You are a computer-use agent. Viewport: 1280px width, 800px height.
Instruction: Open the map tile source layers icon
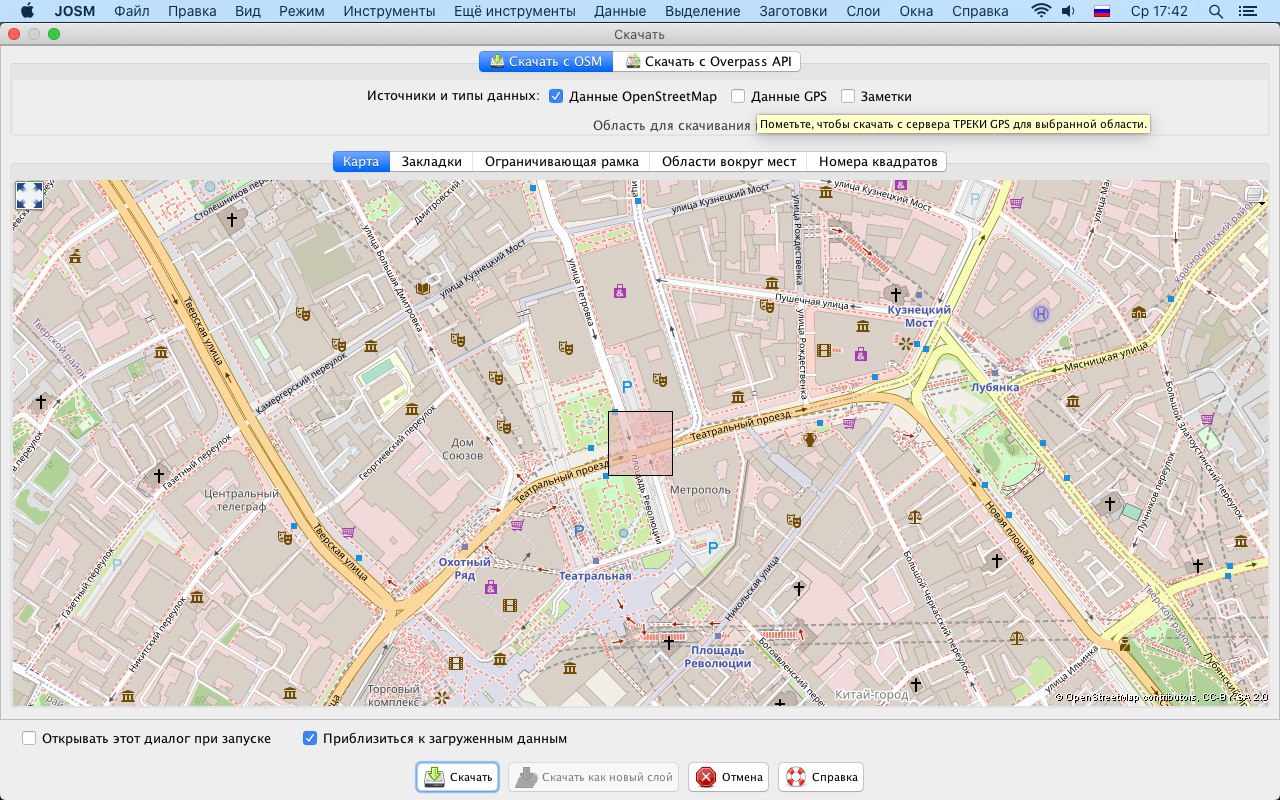pos(1254,194)
